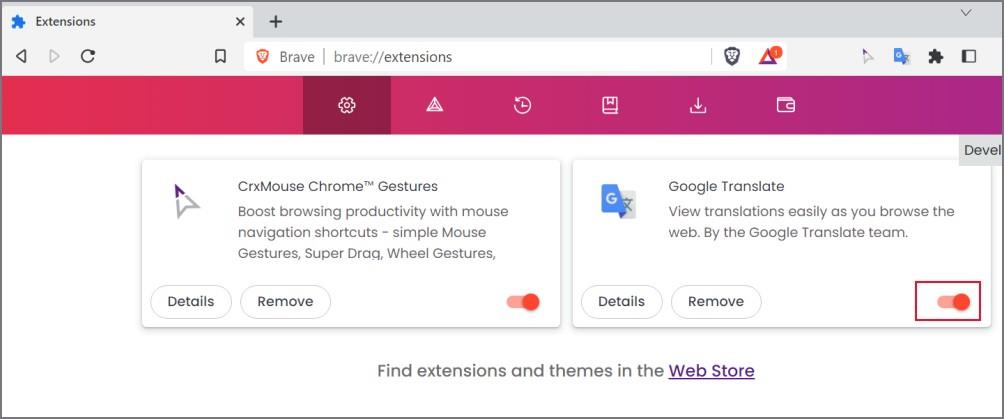
Task: Remove the CrxMouse Chrome Gestures extension
Action: [x=286, y=302]
